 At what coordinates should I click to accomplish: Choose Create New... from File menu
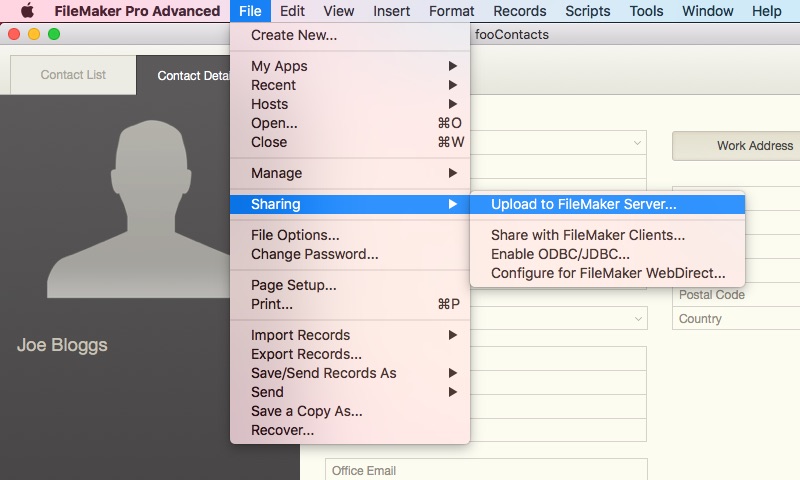350,35
